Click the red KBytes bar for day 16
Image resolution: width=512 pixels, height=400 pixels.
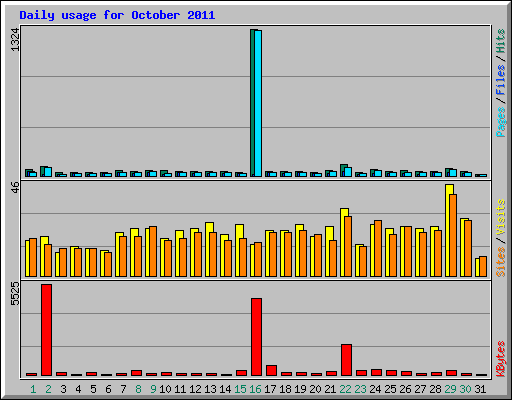256,337
